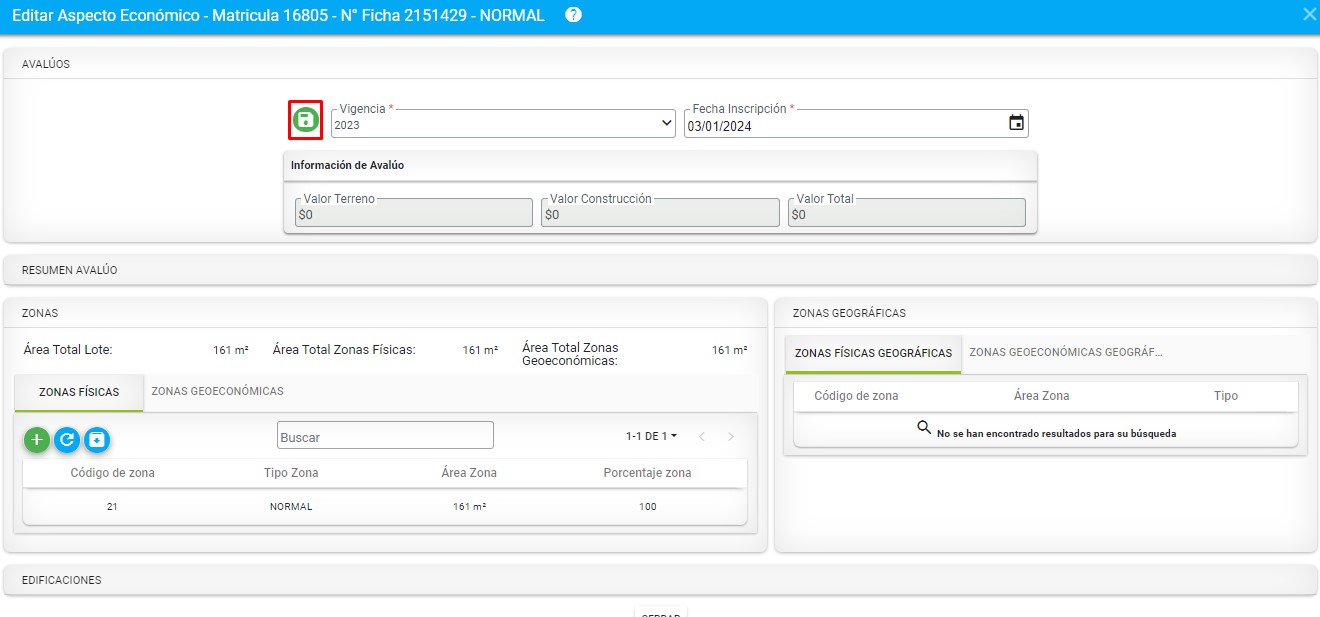1320x617 pixels.
Task: Click the Buscar search field
Action: [x=385, y=436]
